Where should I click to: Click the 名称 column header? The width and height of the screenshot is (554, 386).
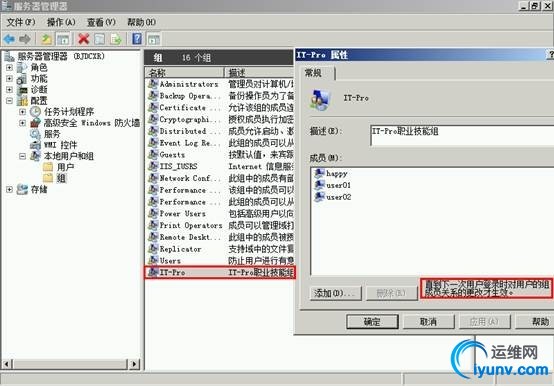pos(184,73)
